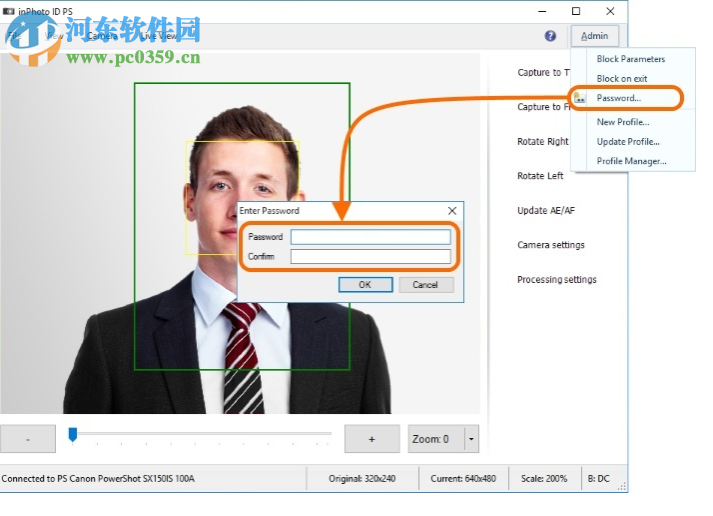Click the Capture to F... button

(x=543, y=107)
